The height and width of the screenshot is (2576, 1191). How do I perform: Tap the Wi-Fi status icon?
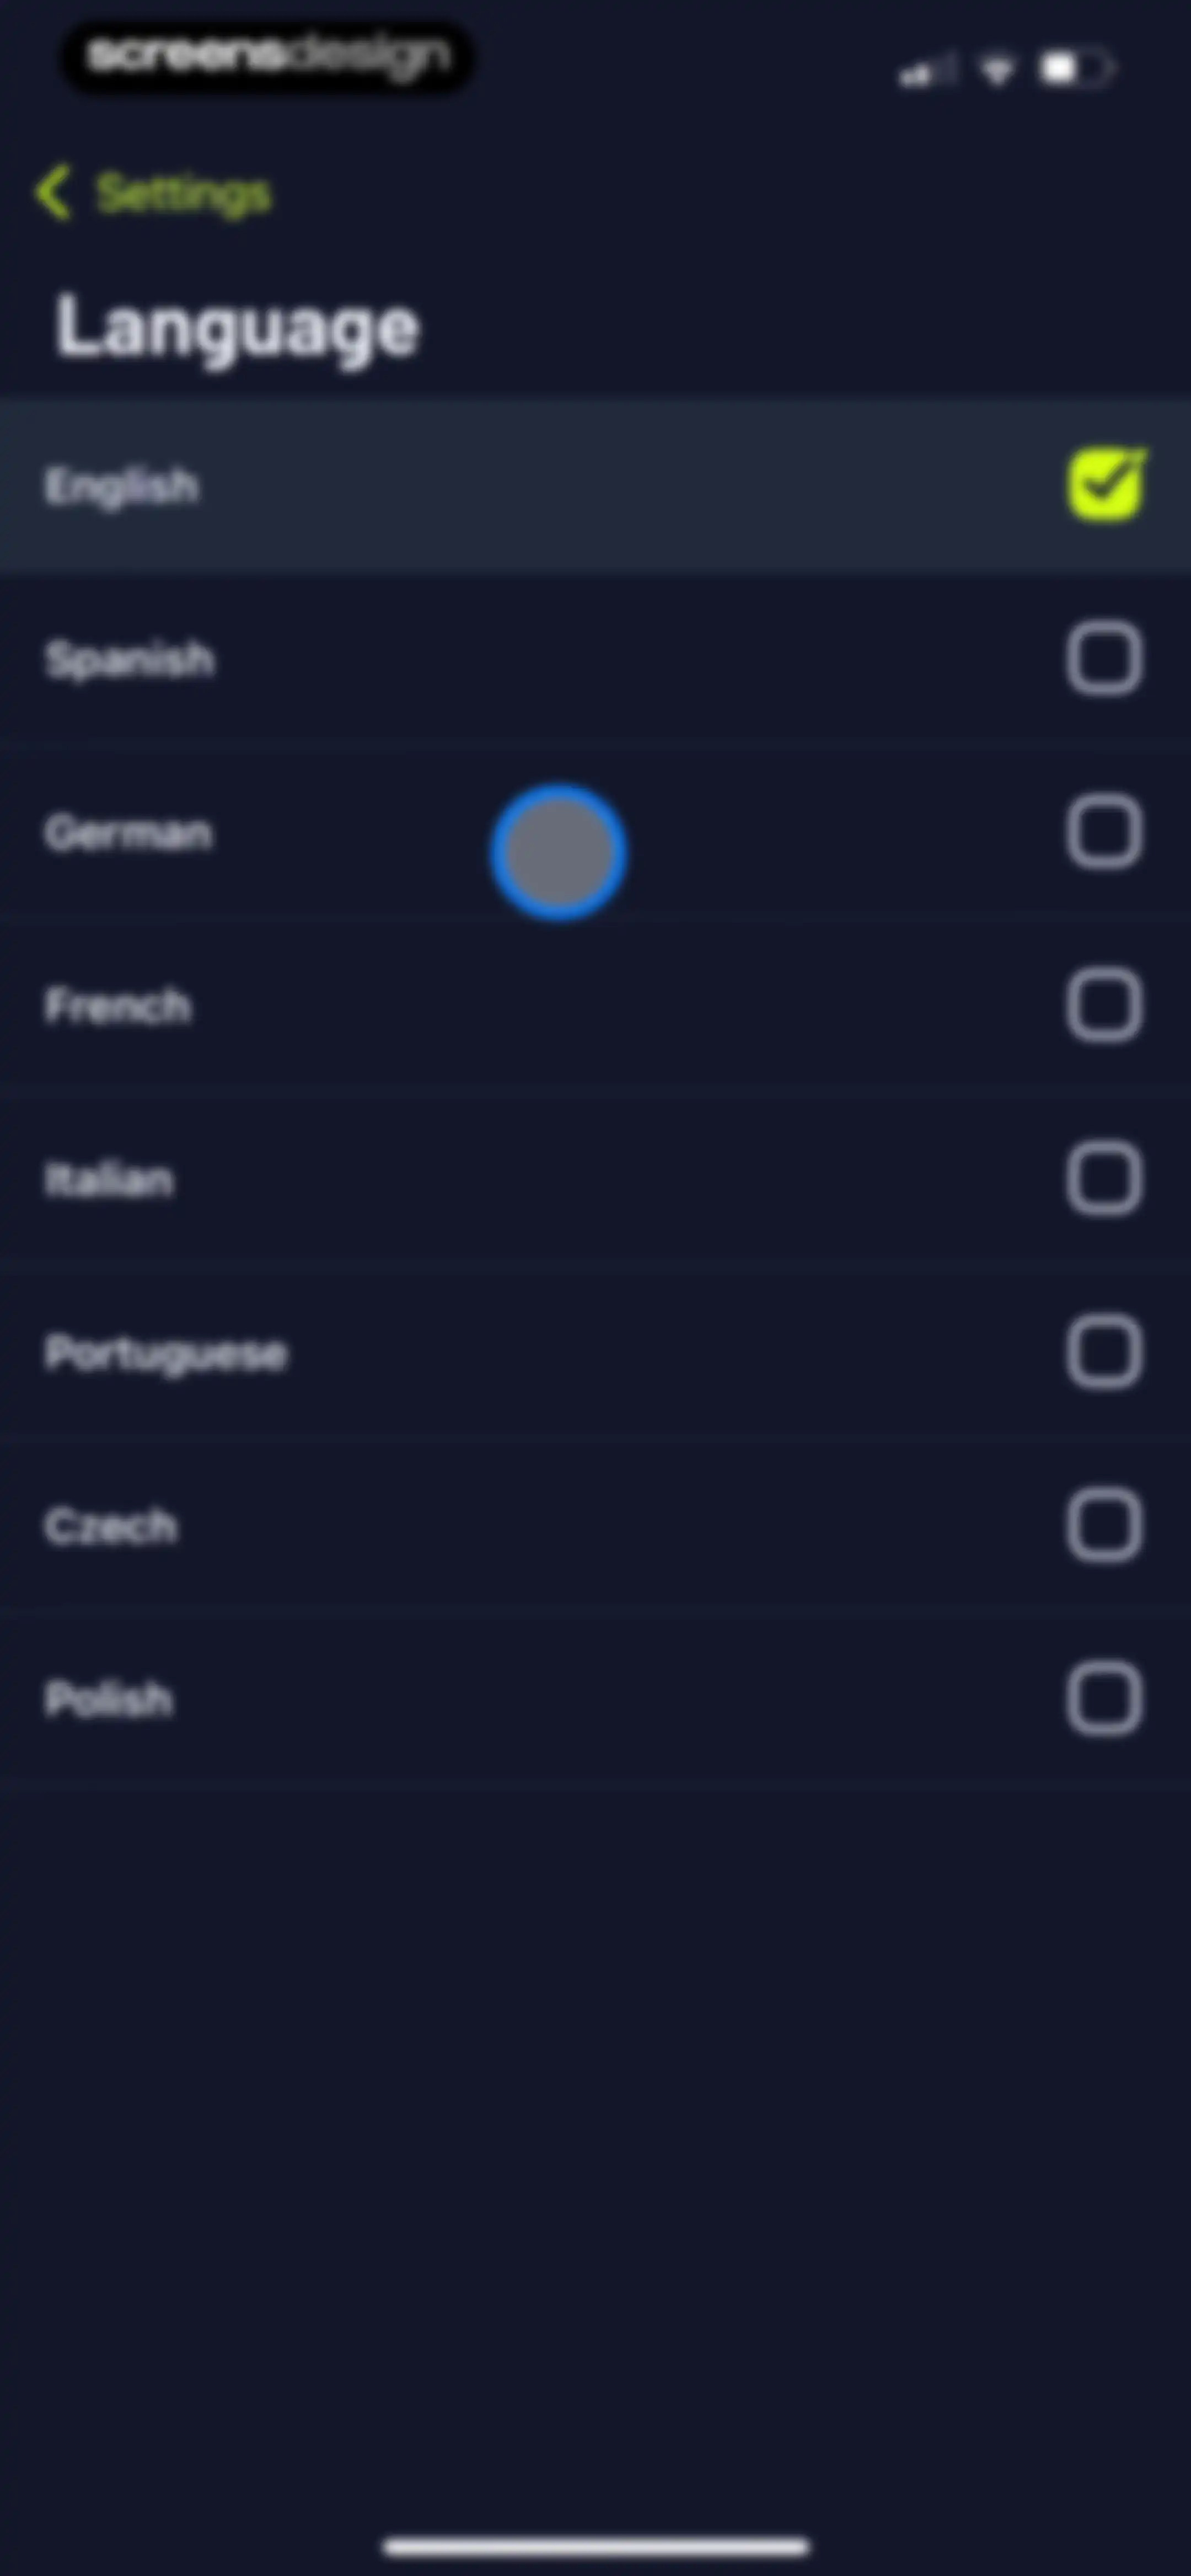pos(996,70)
